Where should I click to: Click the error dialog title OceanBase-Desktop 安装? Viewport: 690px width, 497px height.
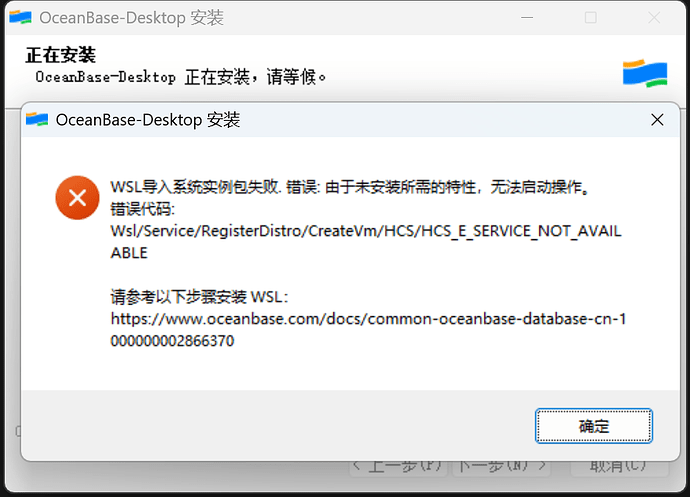(x=147, y=120)
